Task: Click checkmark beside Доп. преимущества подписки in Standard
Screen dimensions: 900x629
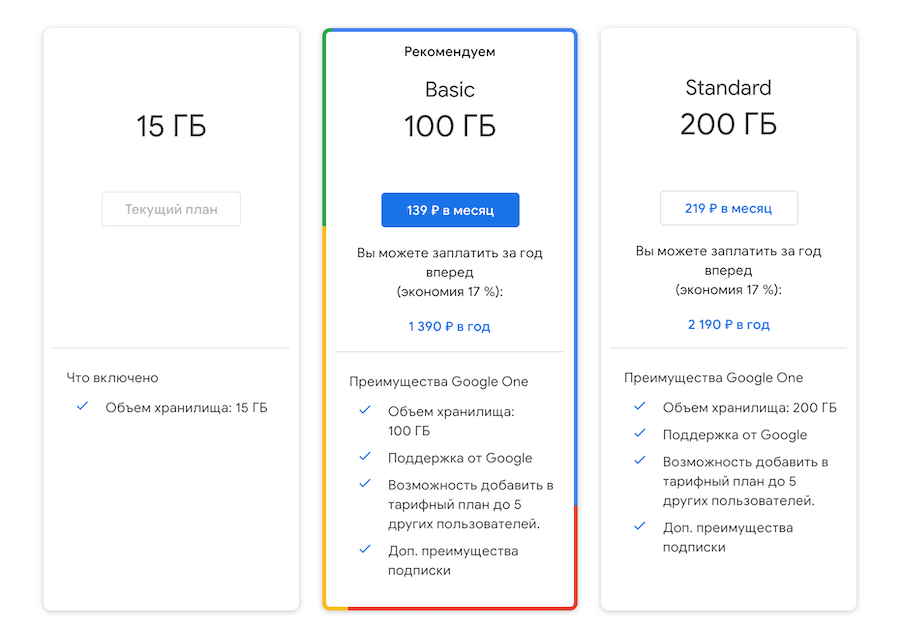Action: (x=640, y=528)
